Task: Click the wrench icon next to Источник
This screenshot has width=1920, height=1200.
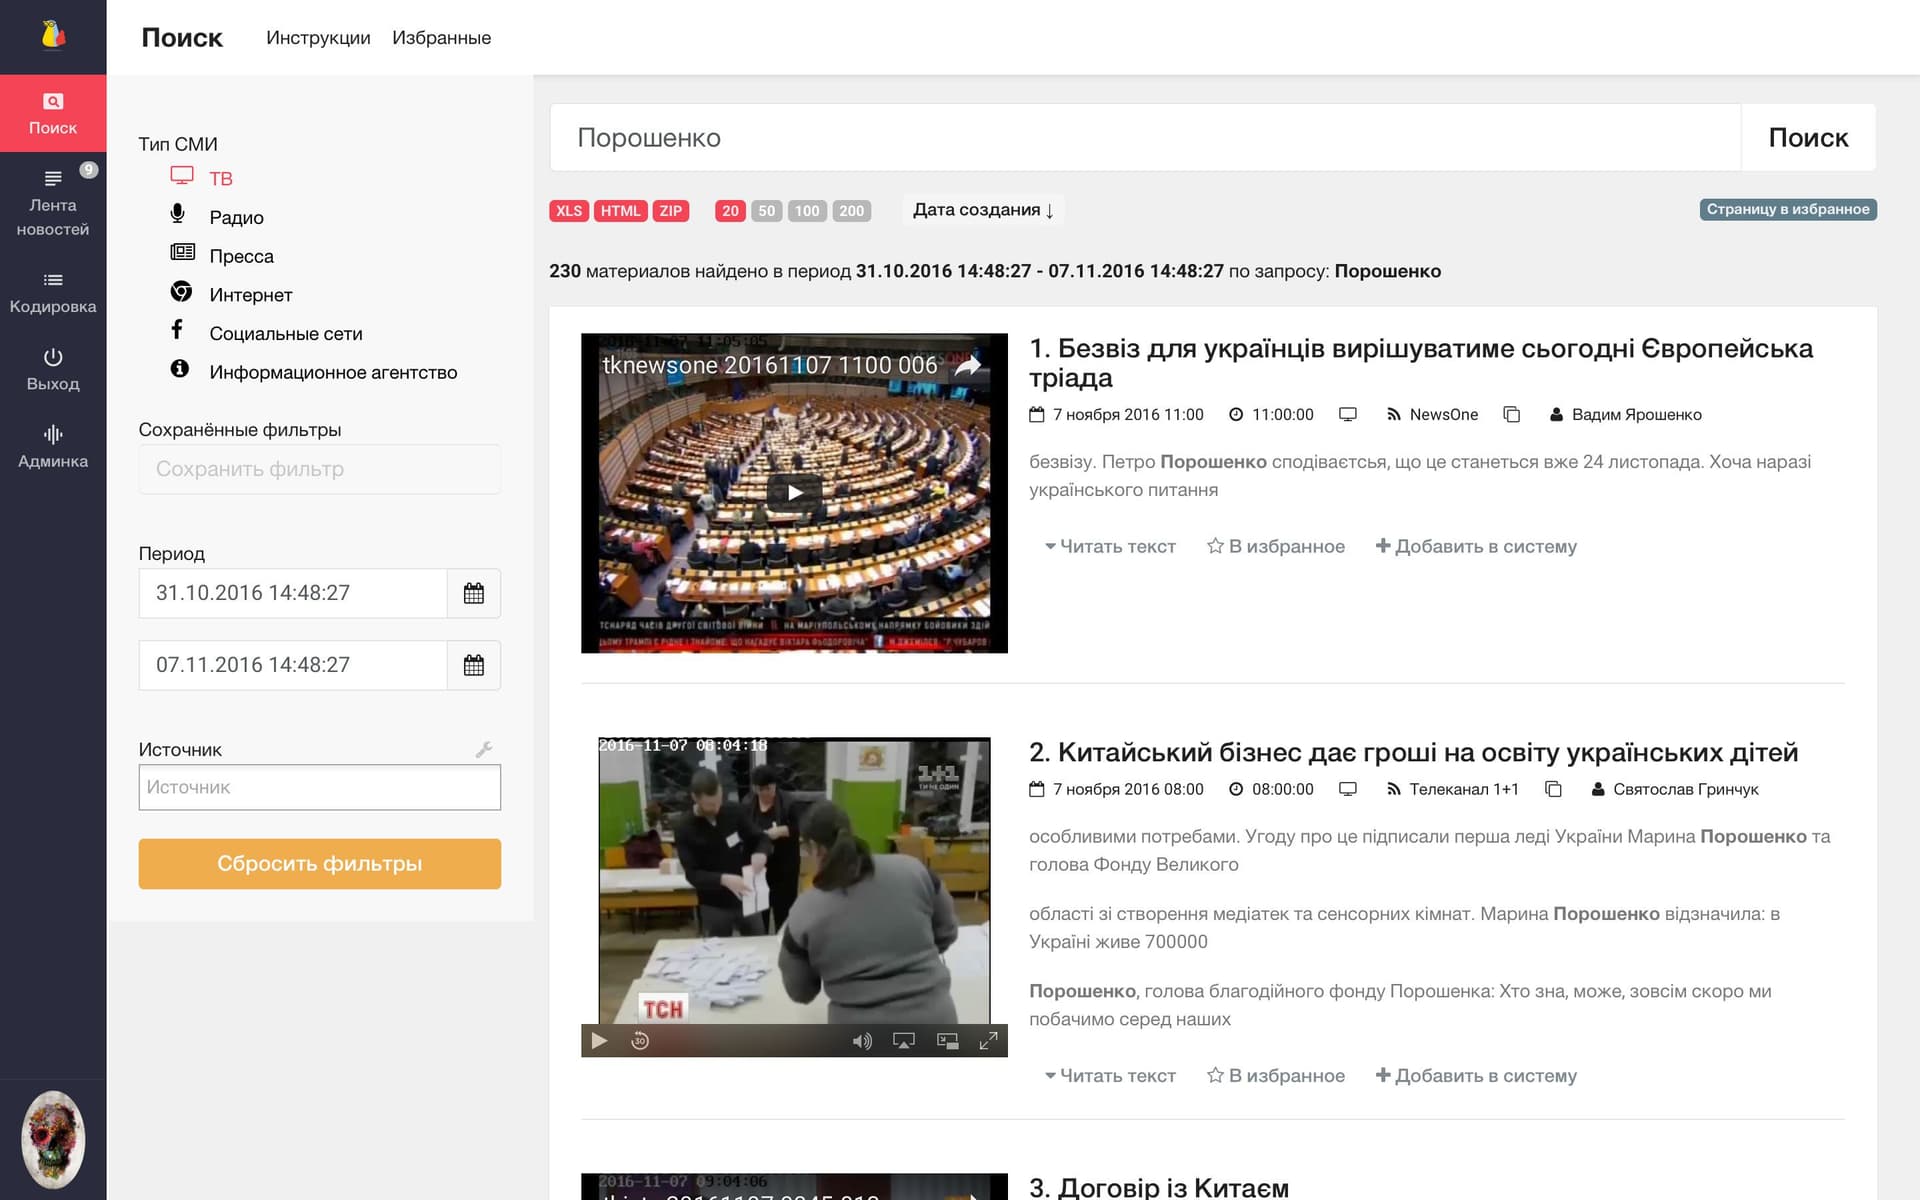Action: click(484, 749)
